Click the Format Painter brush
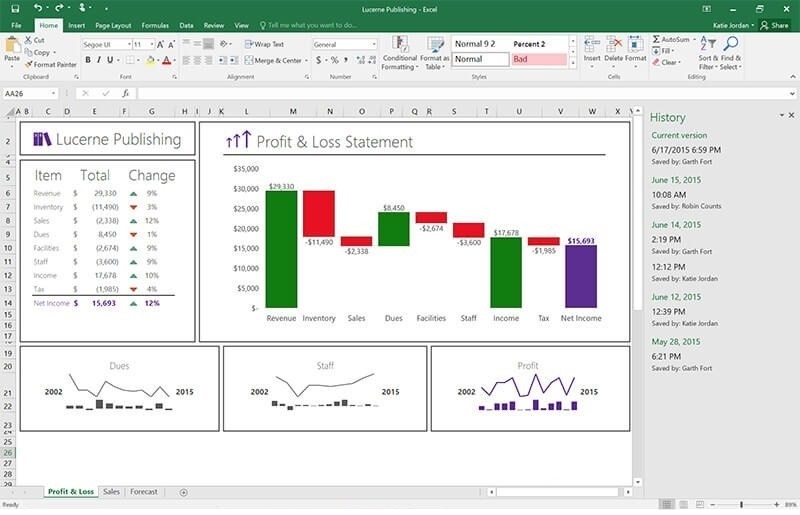 [x=29, y=64]
